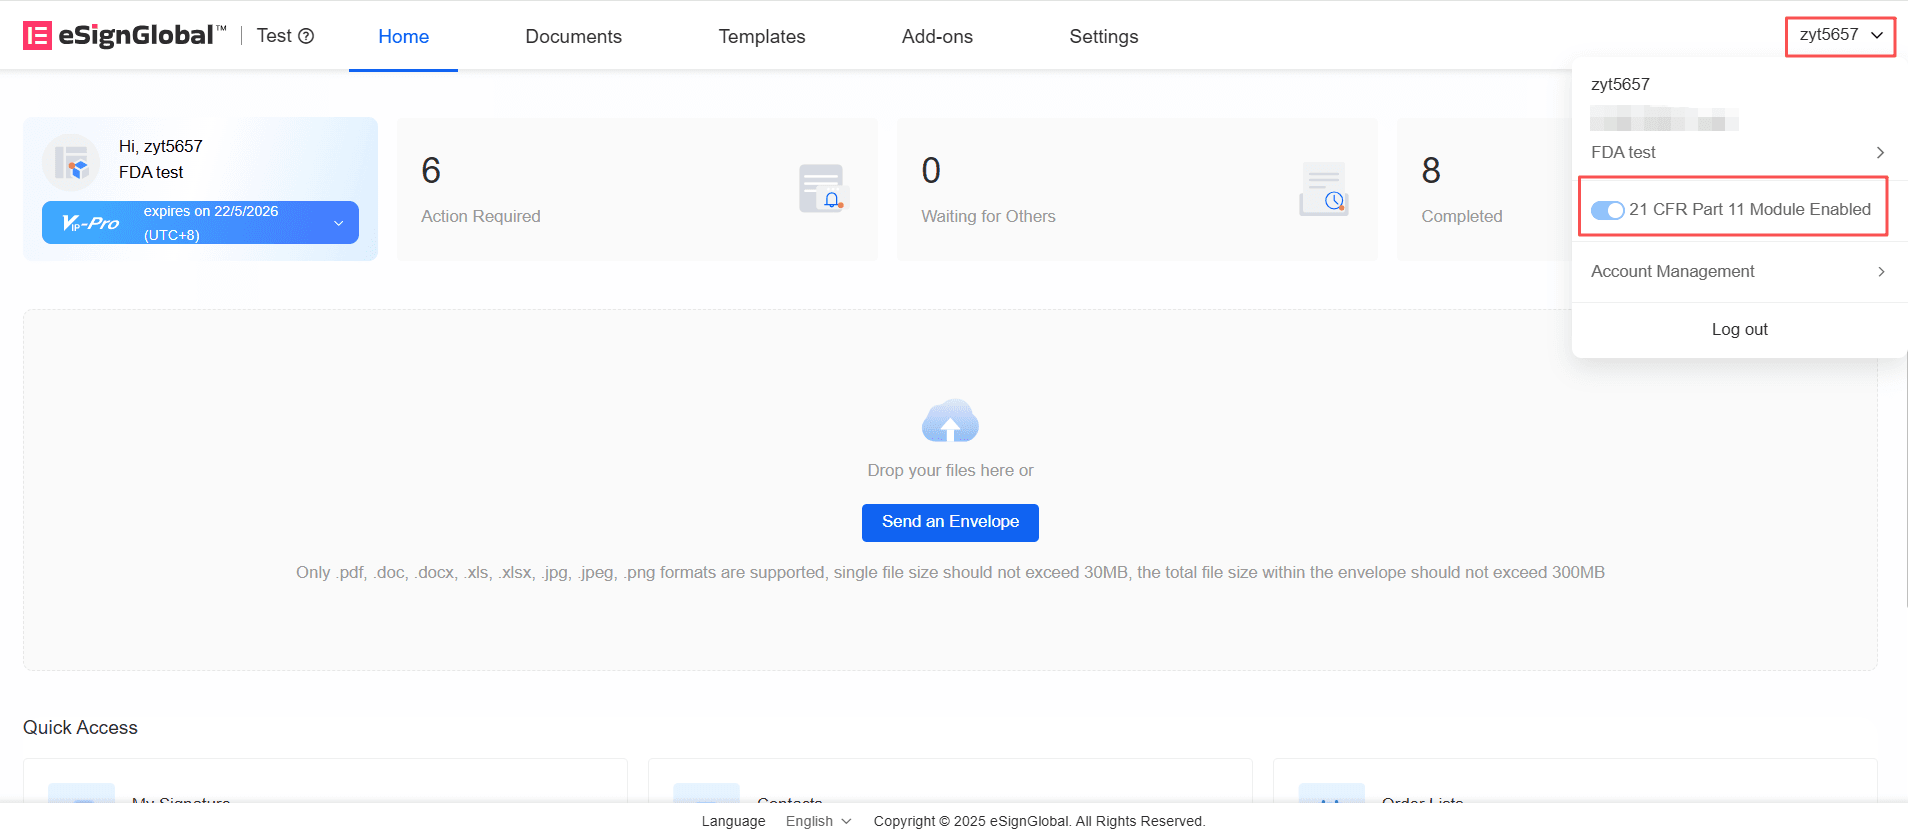
Task: Open the Settings tab
Action: [1103, 37]
